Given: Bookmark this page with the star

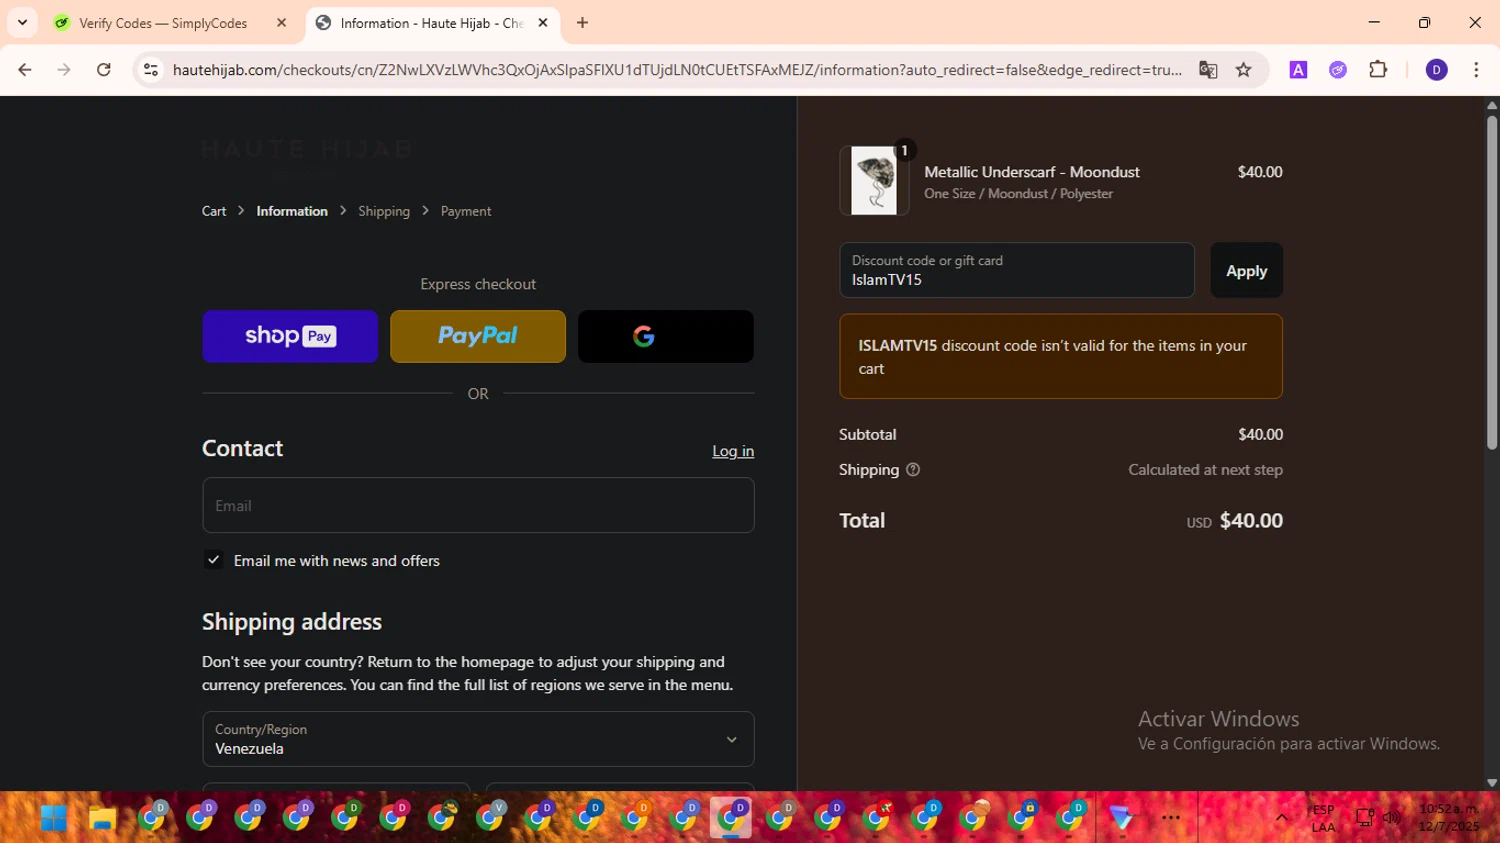Looking at the screenshot, I should [1244, 70].
